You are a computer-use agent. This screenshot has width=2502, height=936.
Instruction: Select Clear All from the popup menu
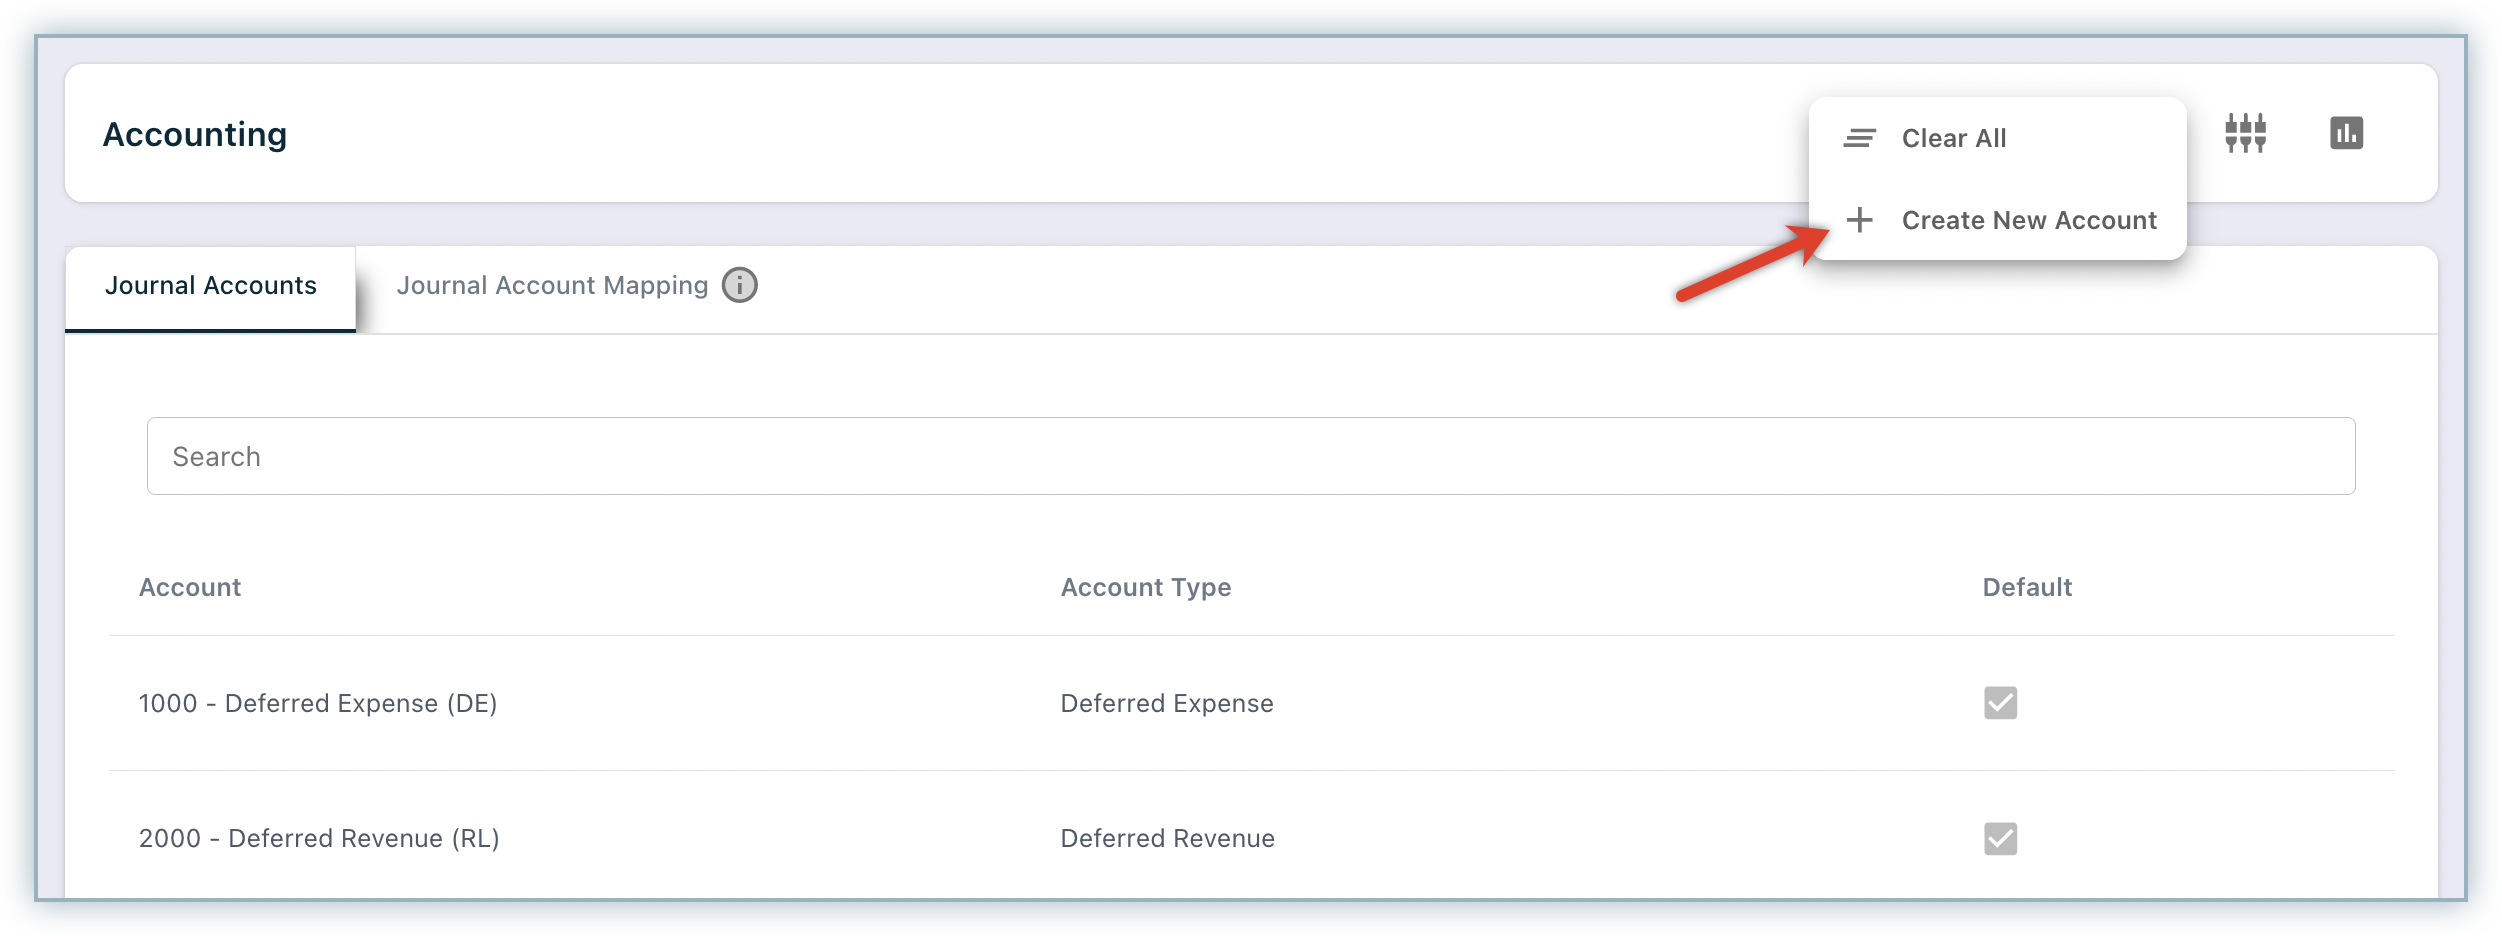click(1953, 138)
